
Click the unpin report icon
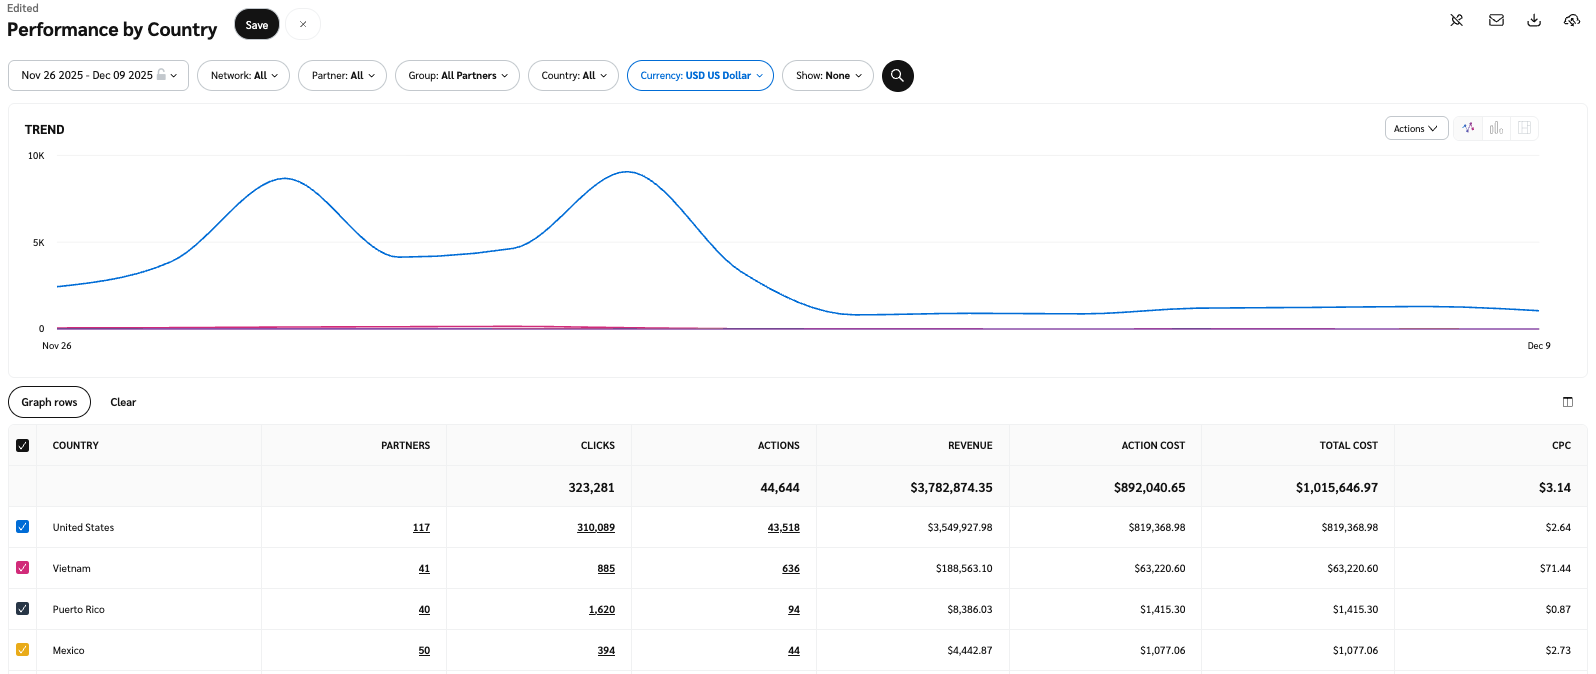coord(1457,20)
